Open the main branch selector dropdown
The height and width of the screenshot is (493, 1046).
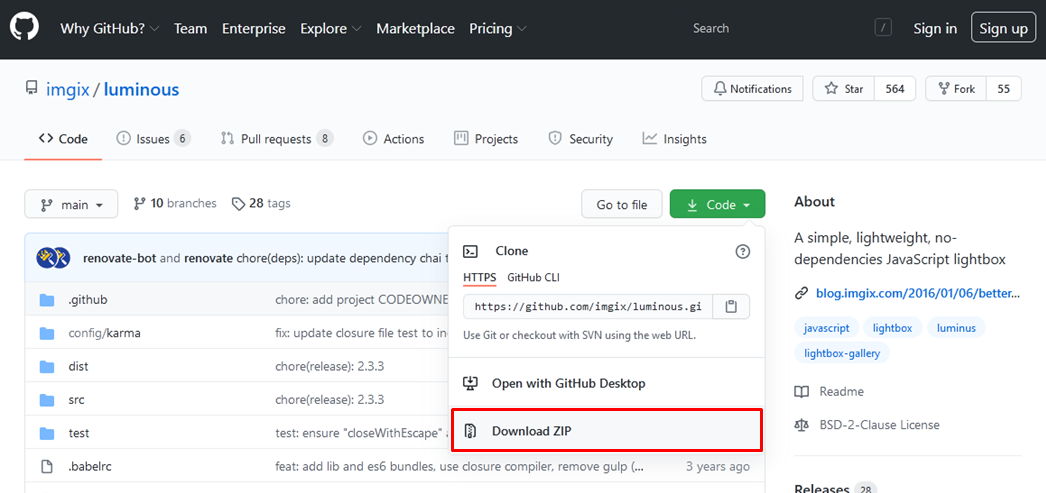click(x=71, y=204)
